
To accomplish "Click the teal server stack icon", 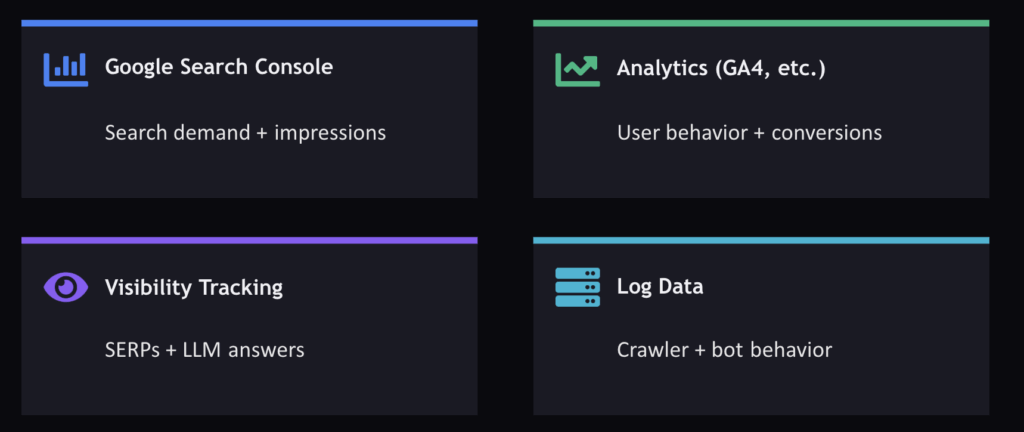I will 577,287.
